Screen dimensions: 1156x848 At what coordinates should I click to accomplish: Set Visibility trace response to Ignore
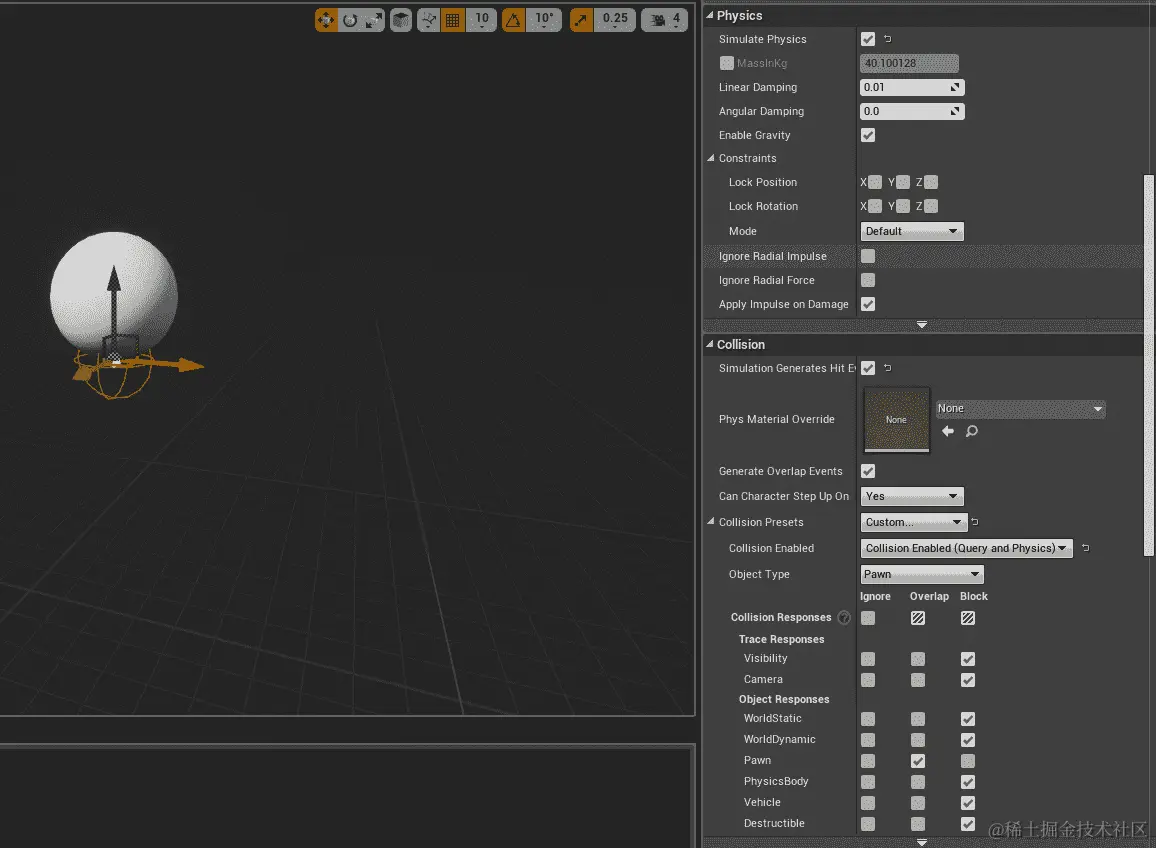[x=868, y=659]
